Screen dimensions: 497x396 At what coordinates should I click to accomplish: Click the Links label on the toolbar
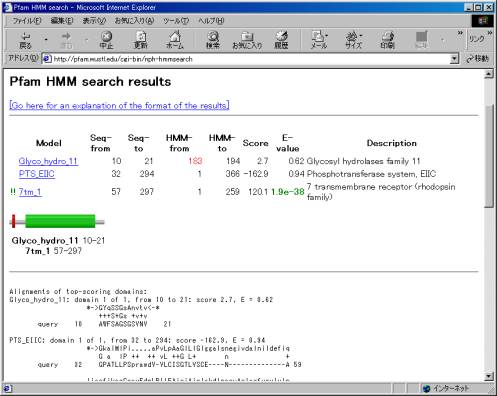(477, 39)
